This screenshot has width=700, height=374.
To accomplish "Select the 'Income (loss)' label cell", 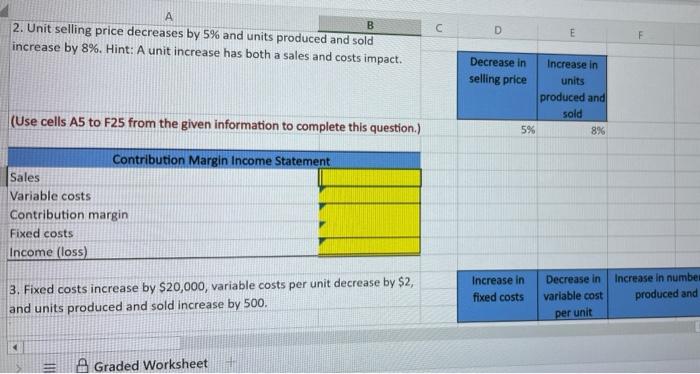I will click(x=163, y=252).
